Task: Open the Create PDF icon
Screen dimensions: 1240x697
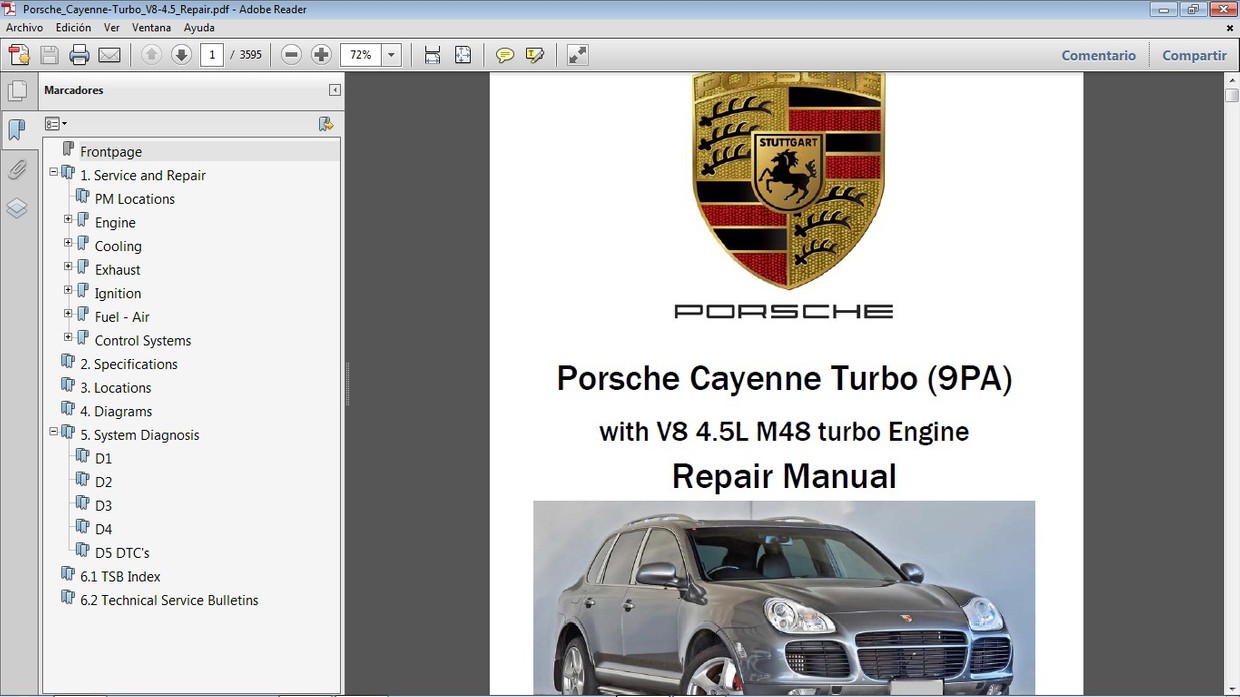Action: click(19, 54)
